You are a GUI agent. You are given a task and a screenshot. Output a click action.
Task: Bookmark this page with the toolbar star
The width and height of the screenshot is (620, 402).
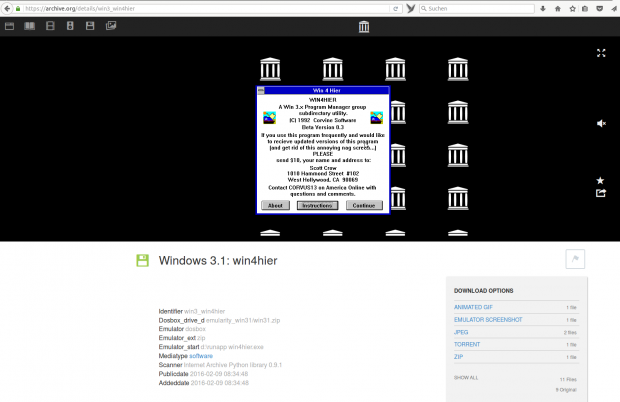point(572,8)
